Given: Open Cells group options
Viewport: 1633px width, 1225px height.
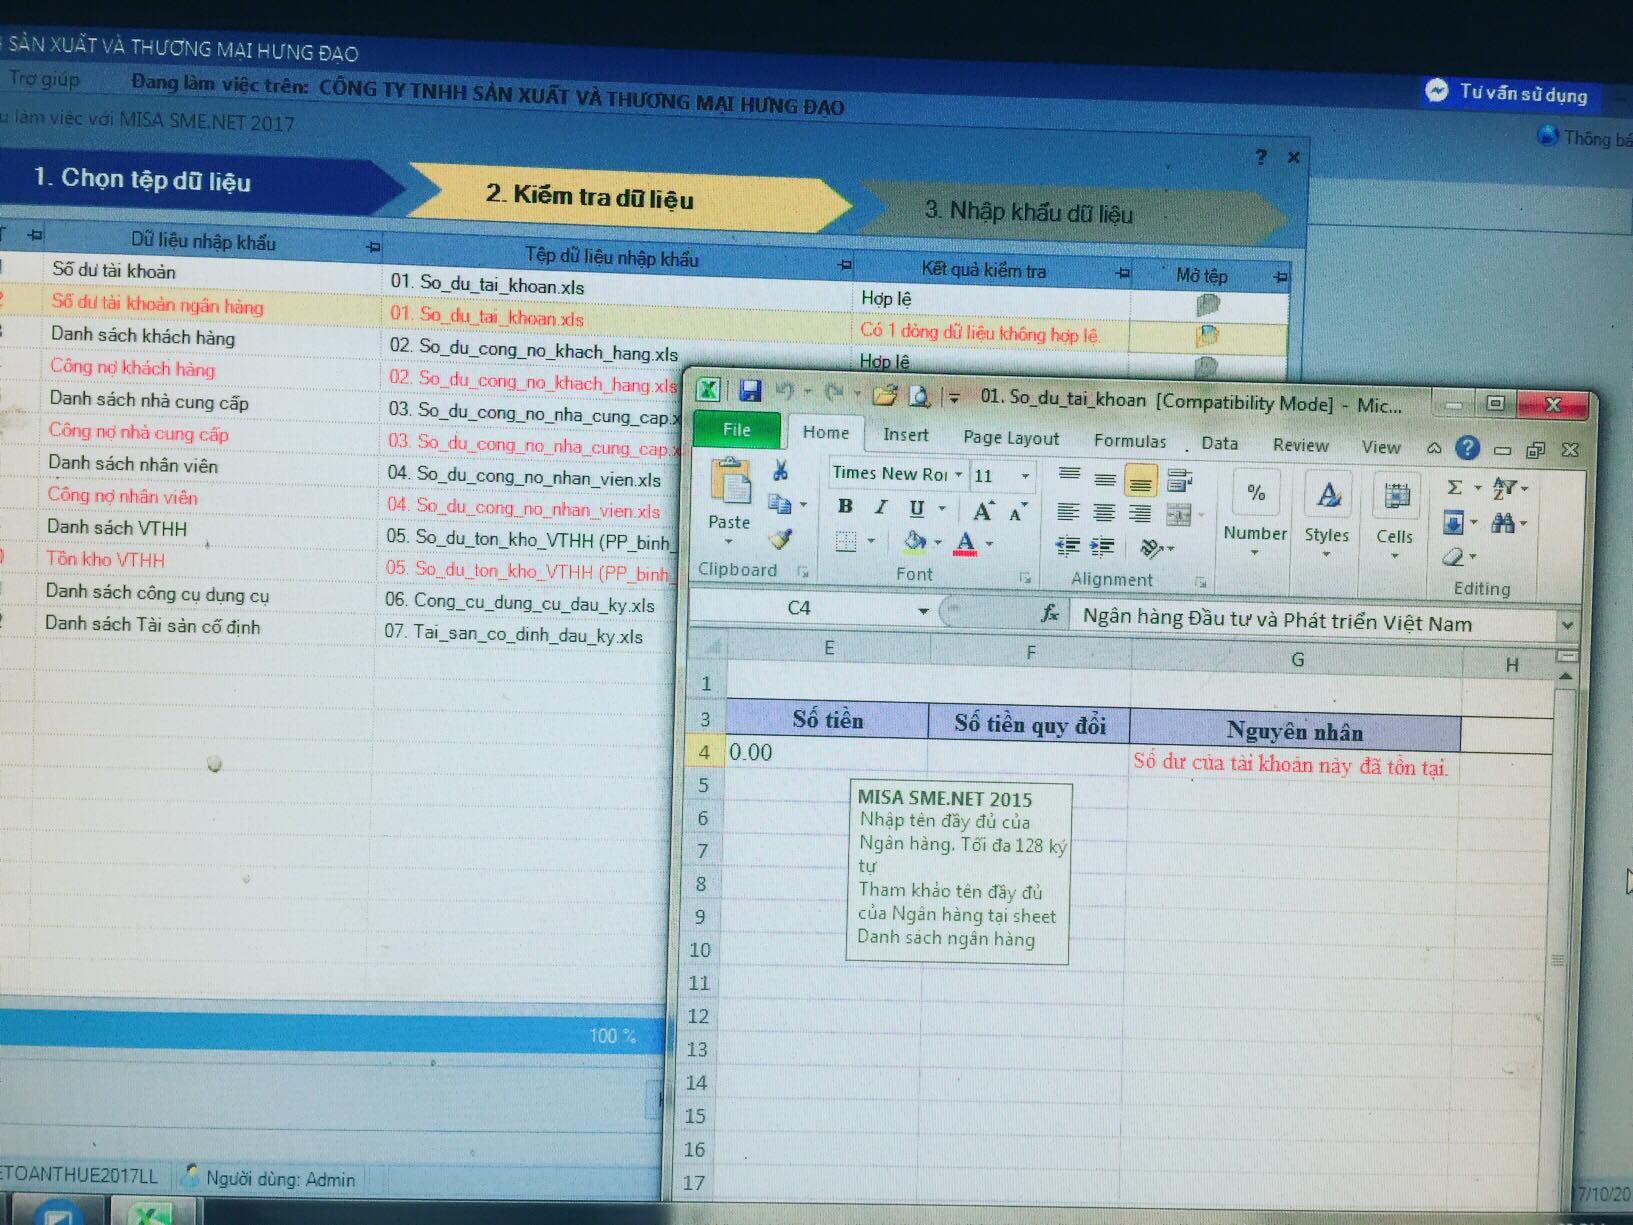Looking at the screenshot, I should point(1395,514).
